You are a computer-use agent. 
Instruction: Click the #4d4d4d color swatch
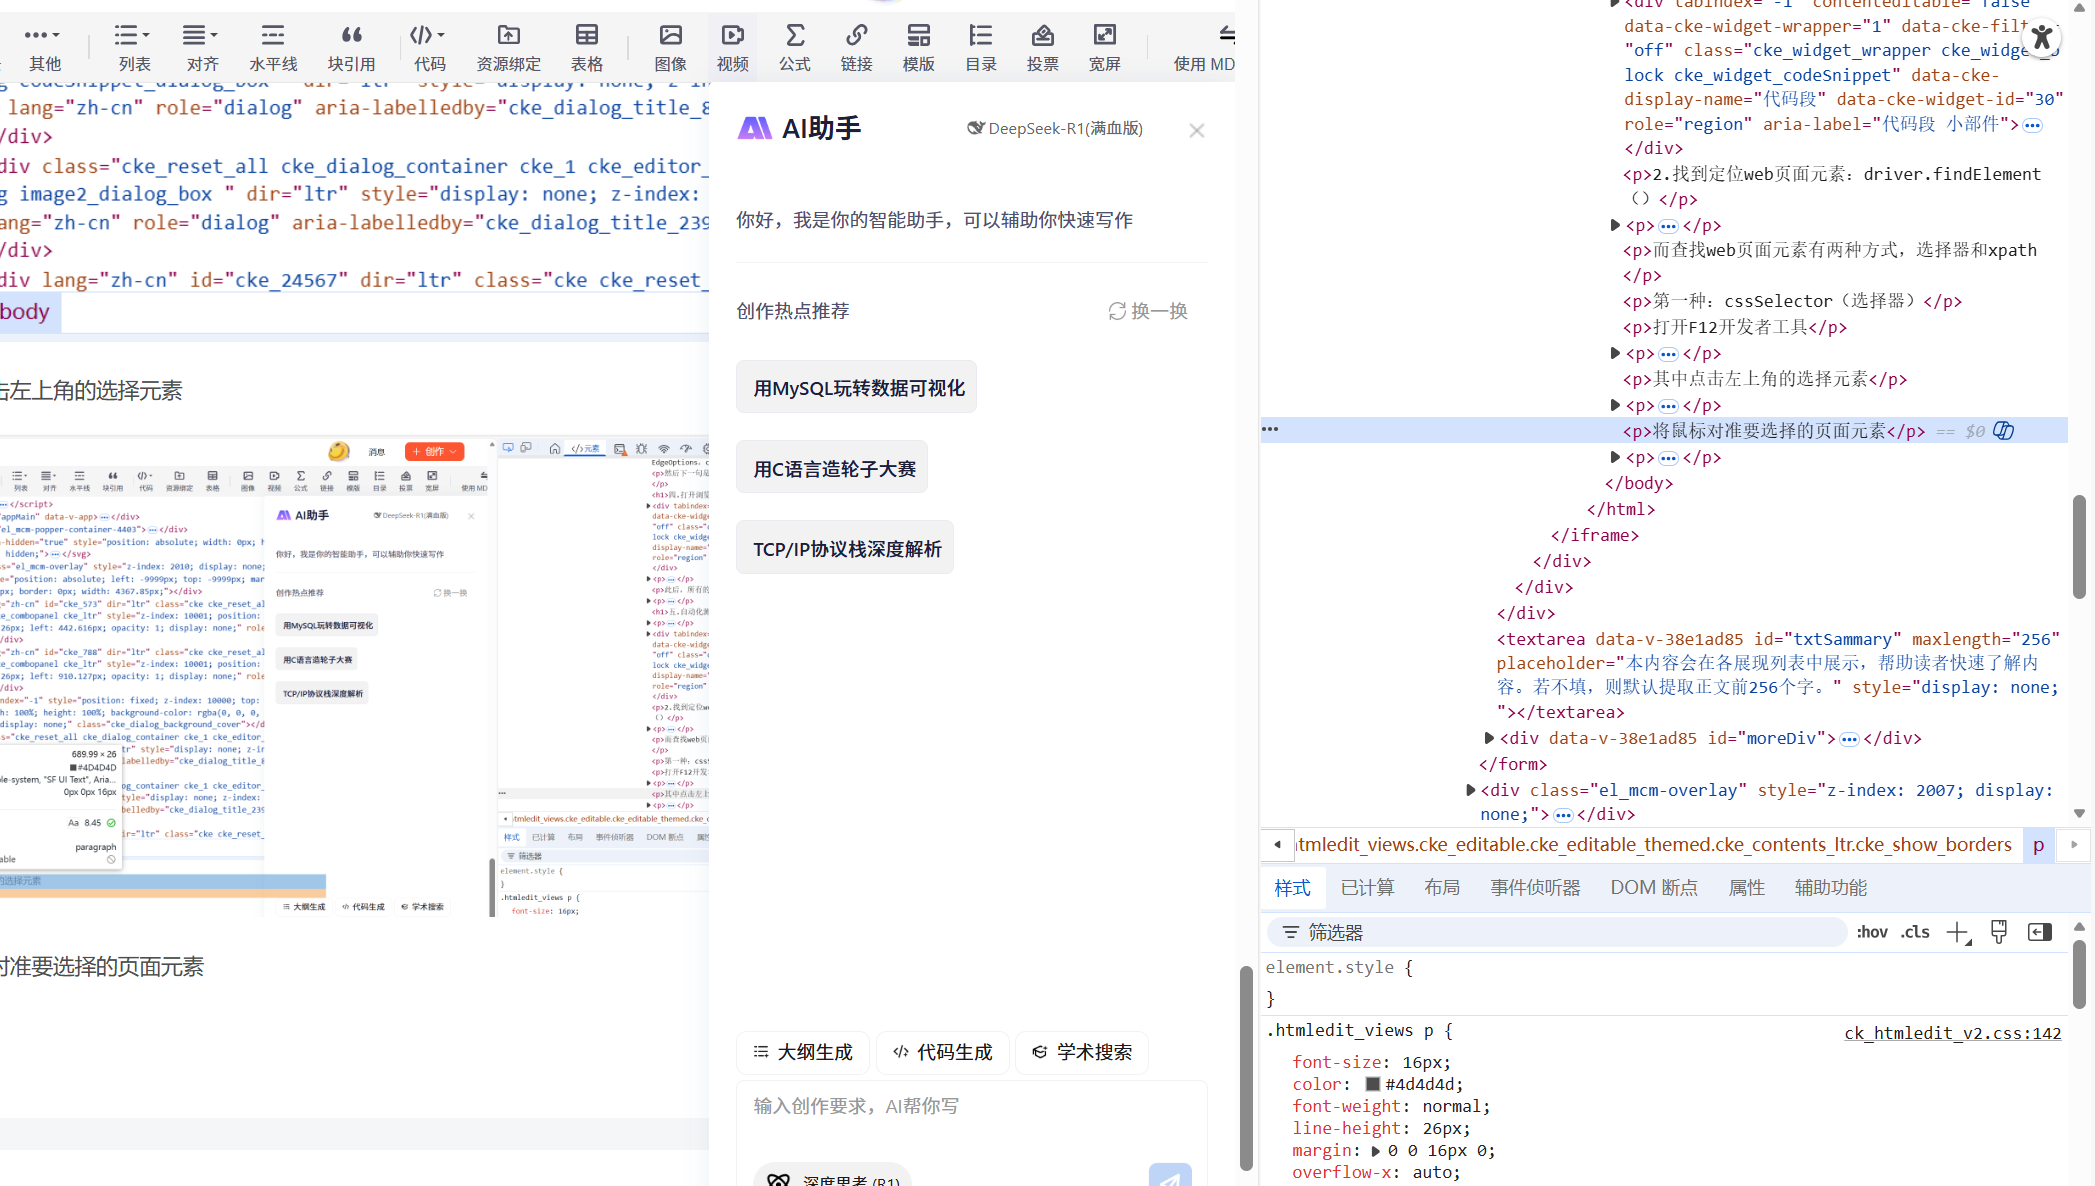(1373, 1084)
